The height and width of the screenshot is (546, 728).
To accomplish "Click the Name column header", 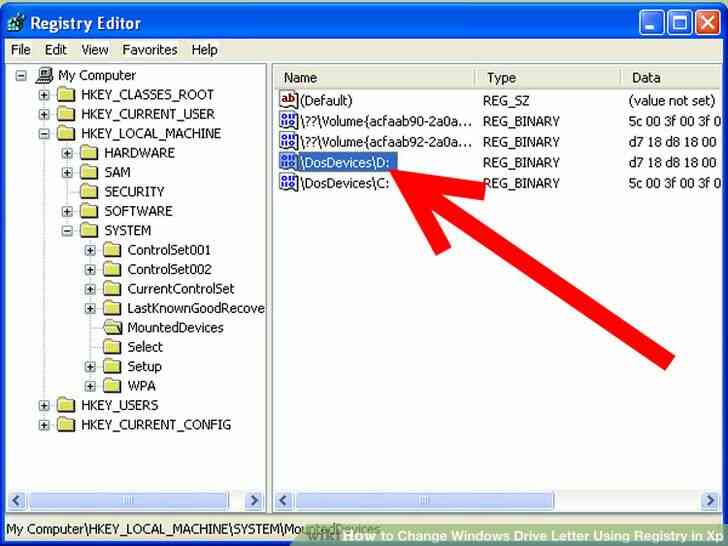I will pos(375,78).
